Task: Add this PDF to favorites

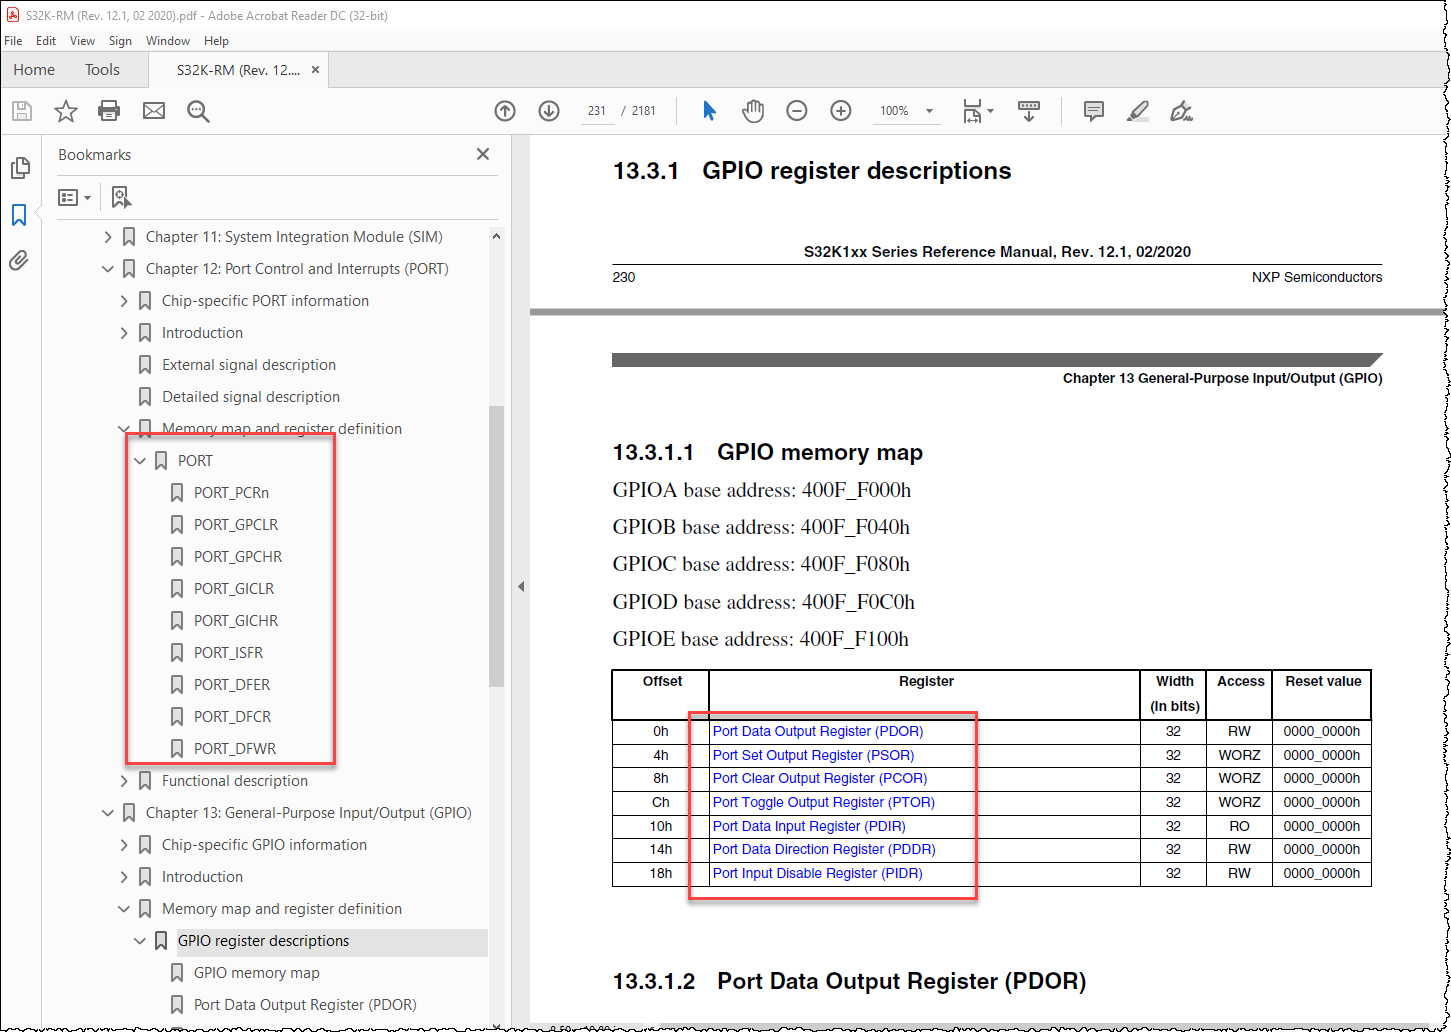Action: (65, 111)
